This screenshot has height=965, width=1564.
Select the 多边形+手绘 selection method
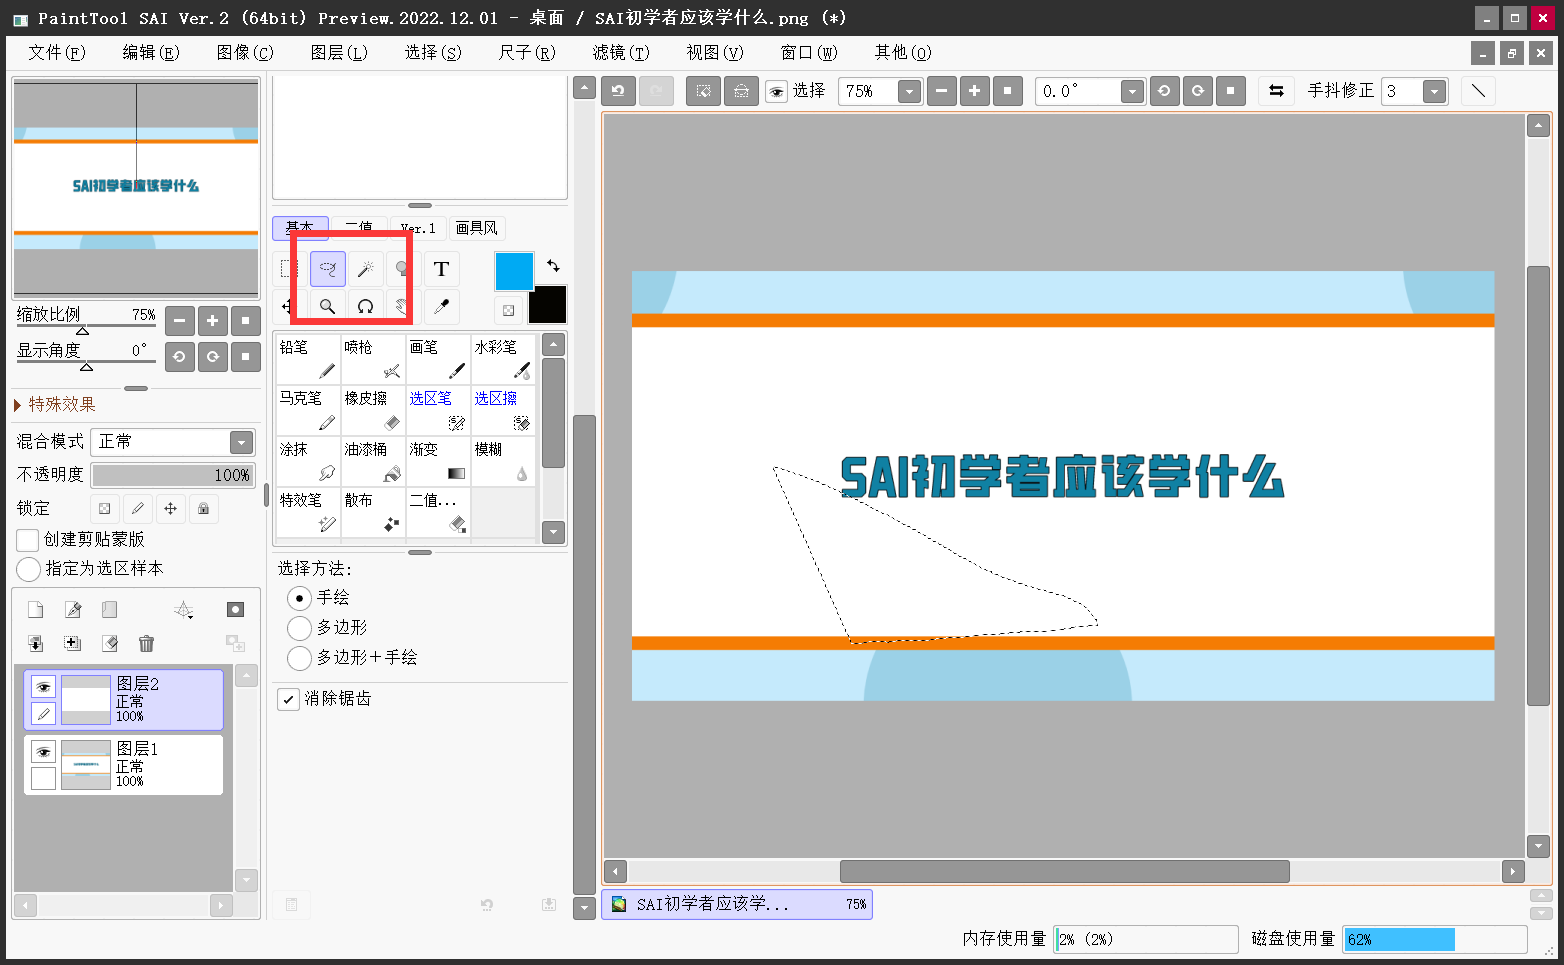tap(299, 658)
